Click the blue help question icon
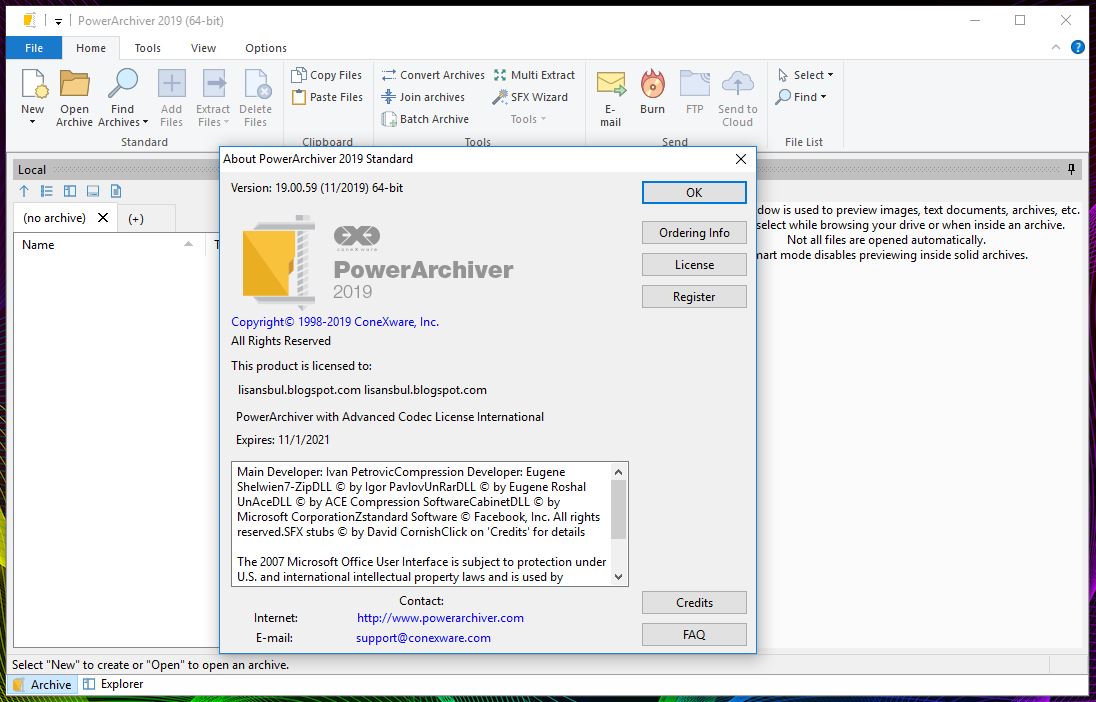 click(x=1078, y=48)
